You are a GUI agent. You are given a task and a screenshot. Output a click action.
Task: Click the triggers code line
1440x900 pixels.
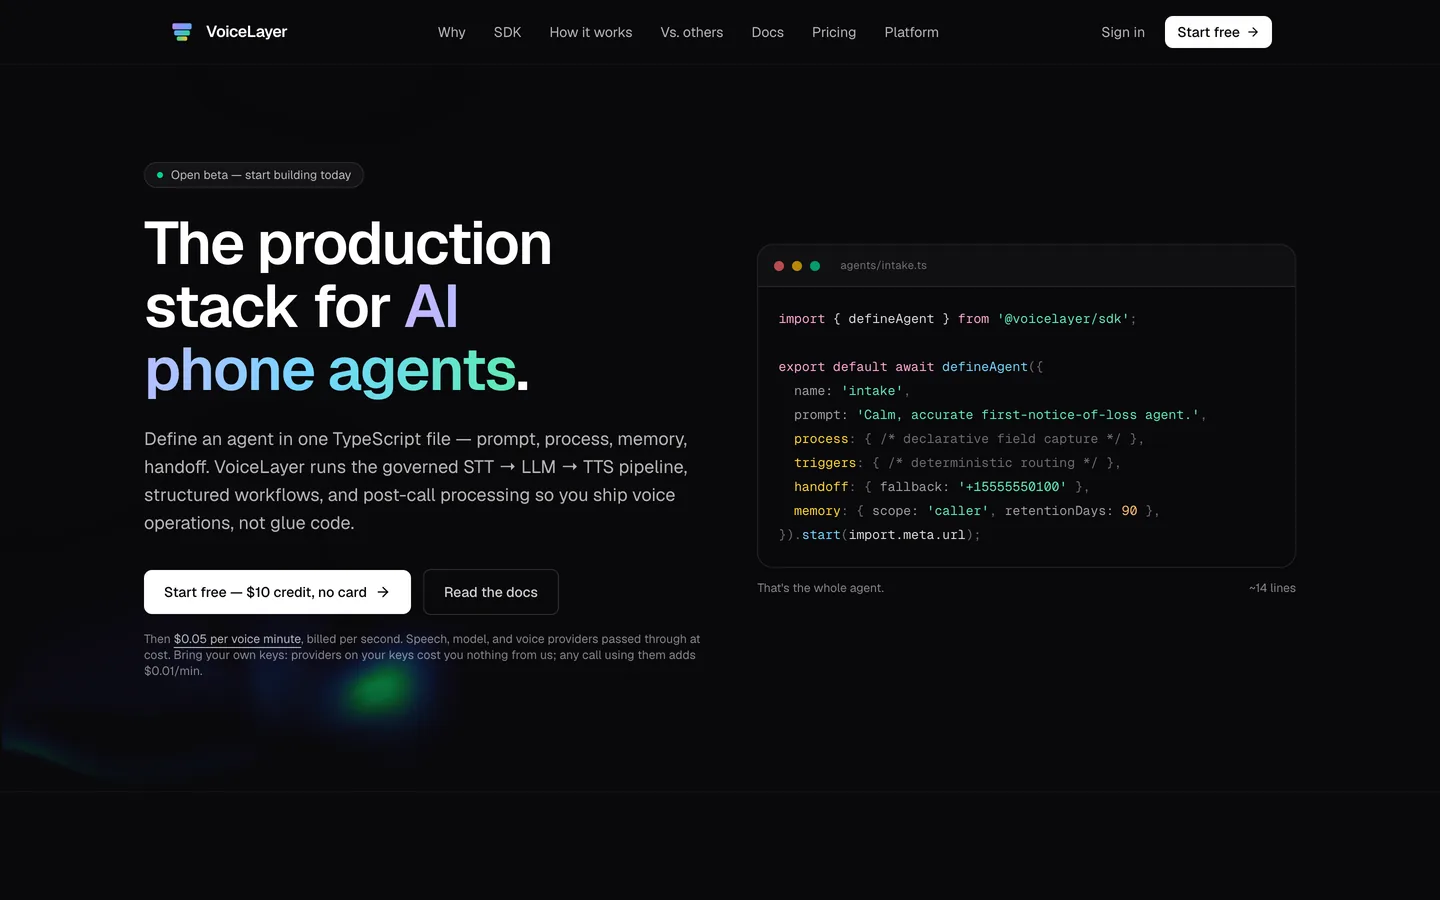coord(957,463)
